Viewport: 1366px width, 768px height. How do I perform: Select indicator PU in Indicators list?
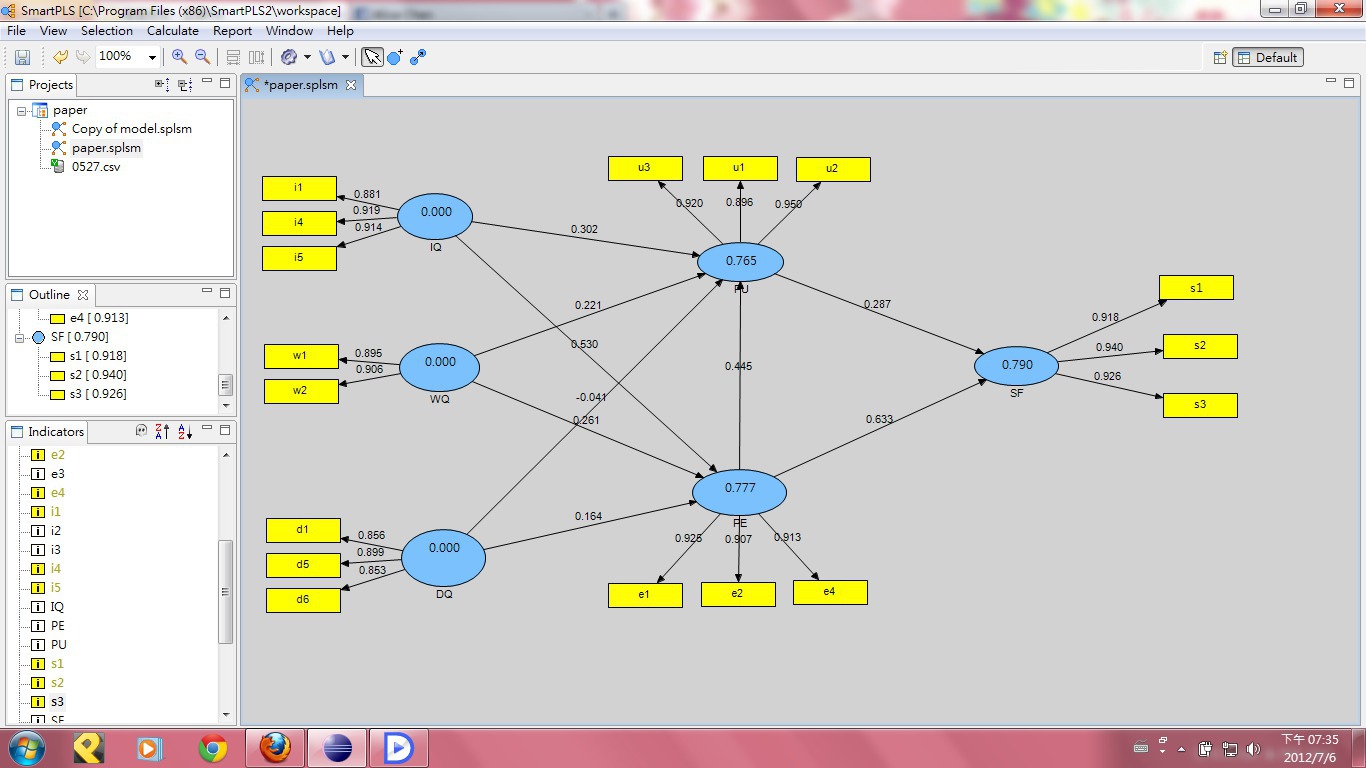(59, 645)
